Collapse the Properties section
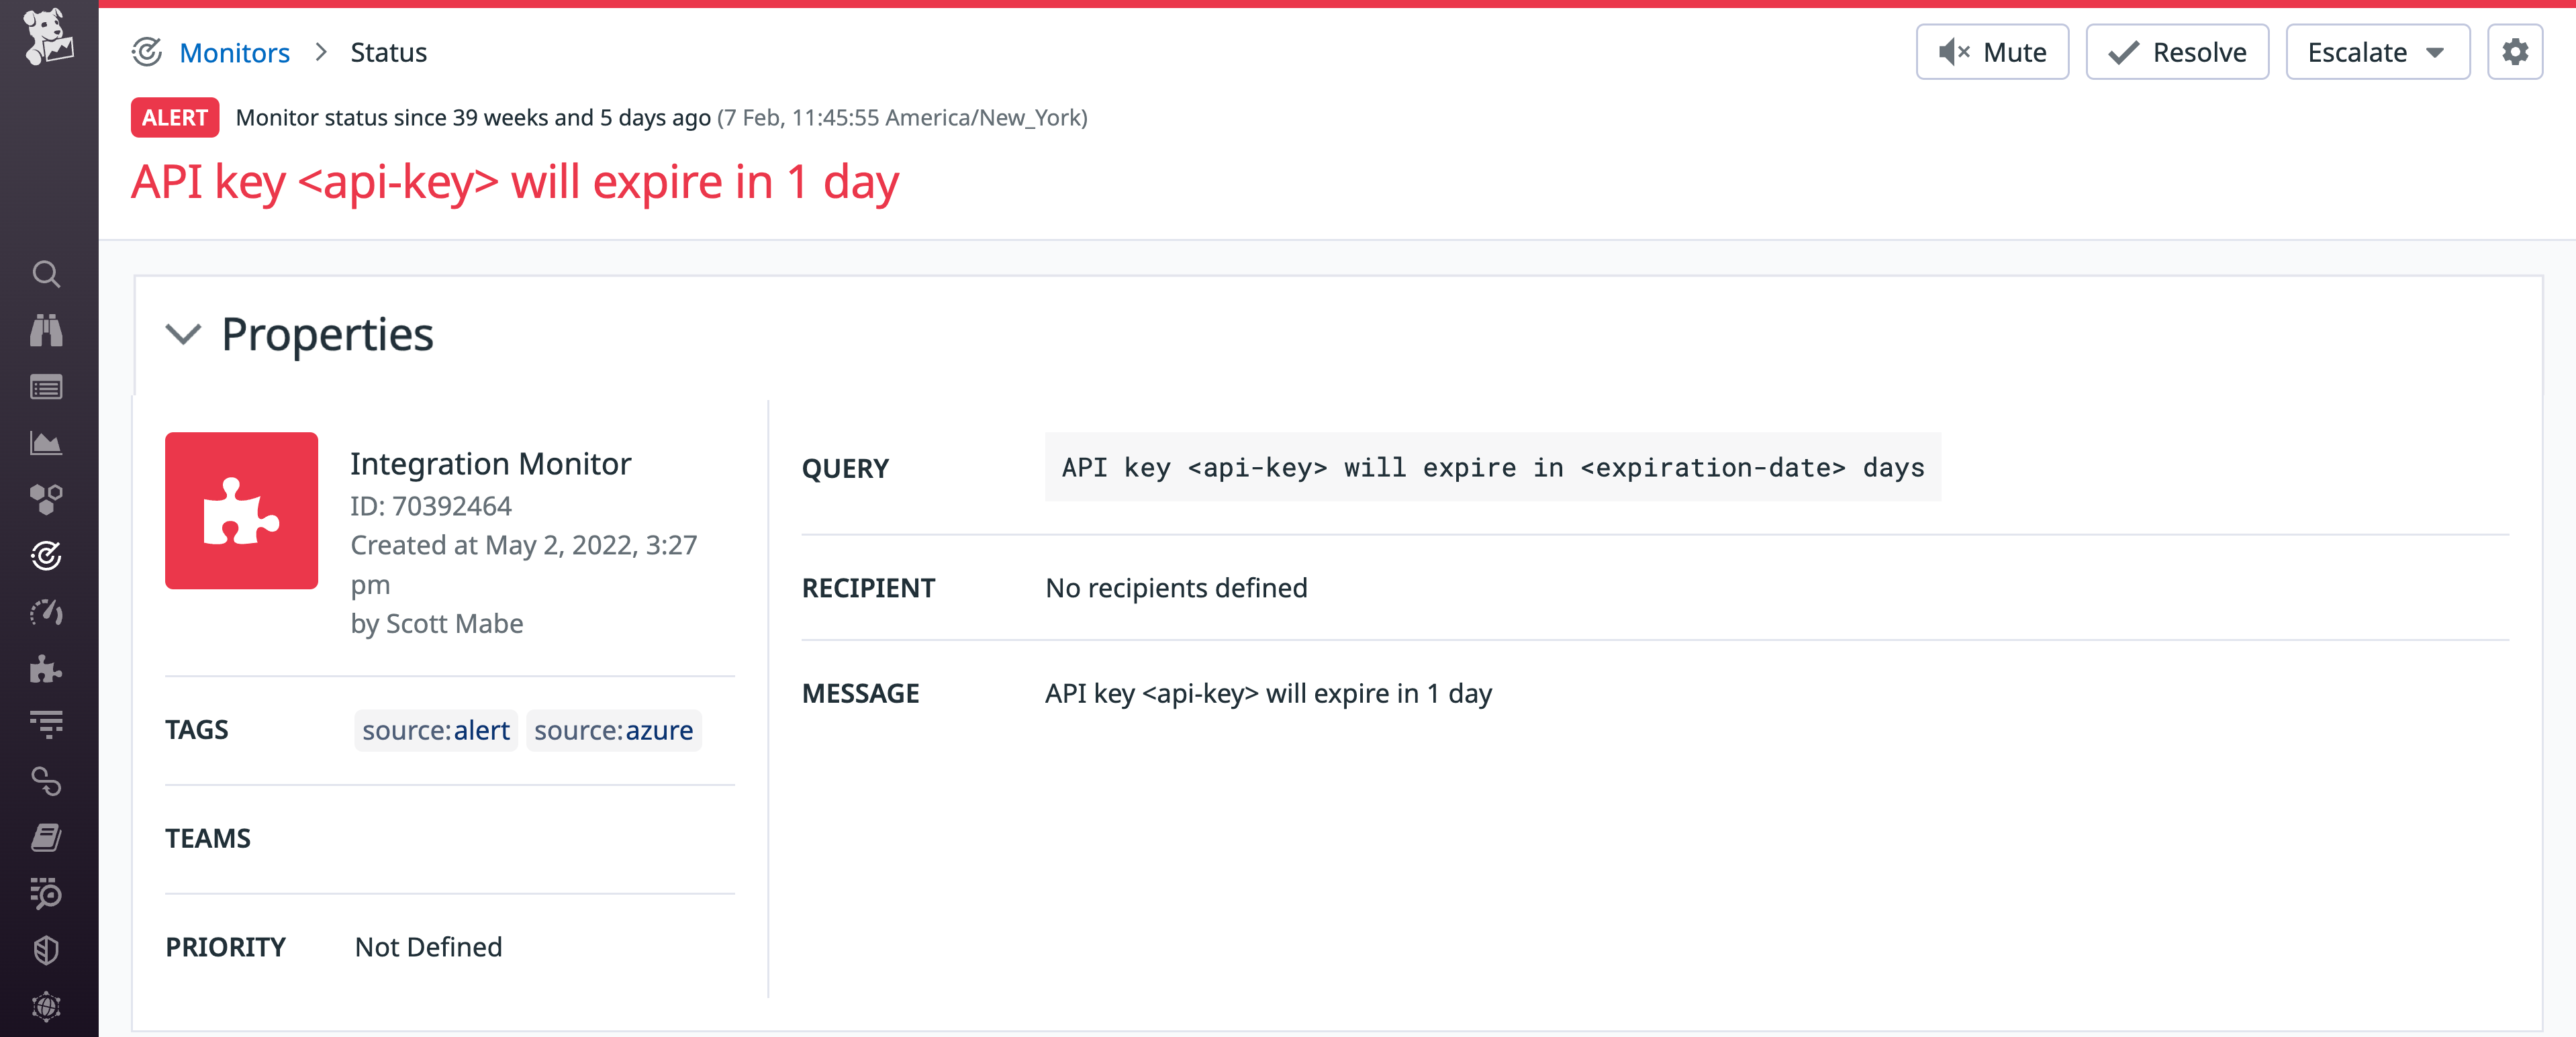Image resolution: width=2576 pixels, height=1037 pixels. [x=184, y=335]
